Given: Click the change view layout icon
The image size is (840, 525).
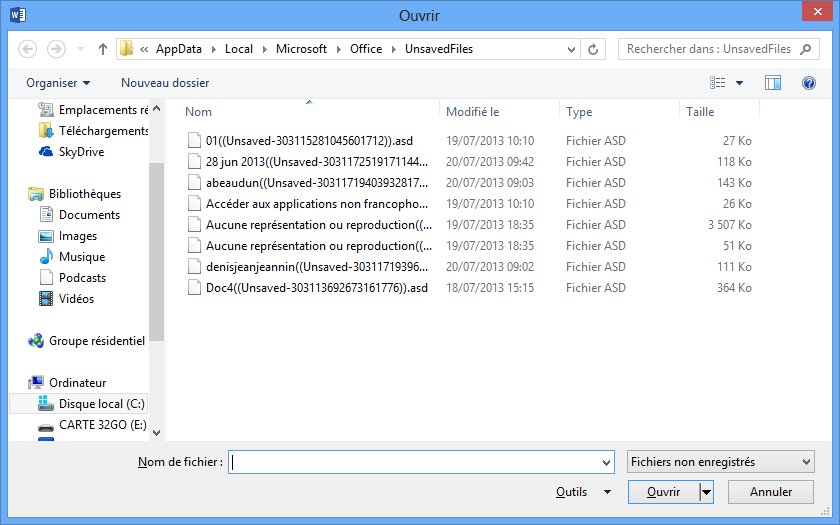Looking at the screenshot, I should pos(717,83).
